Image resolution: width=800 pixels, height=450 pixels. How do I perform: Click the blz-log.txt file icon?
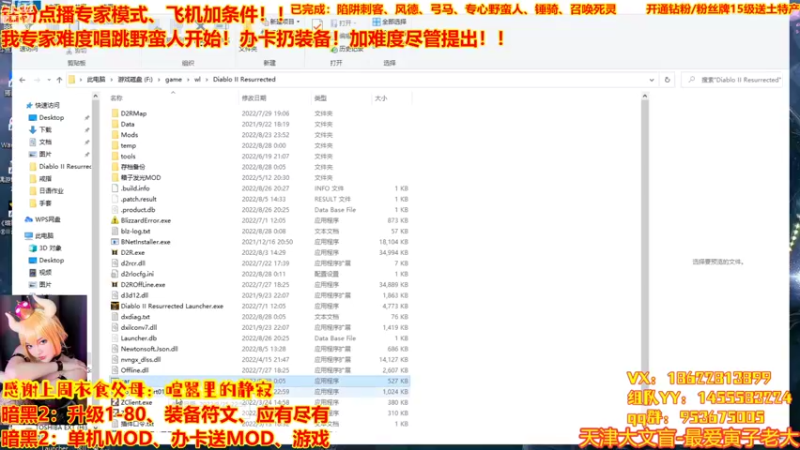(115, 231)
